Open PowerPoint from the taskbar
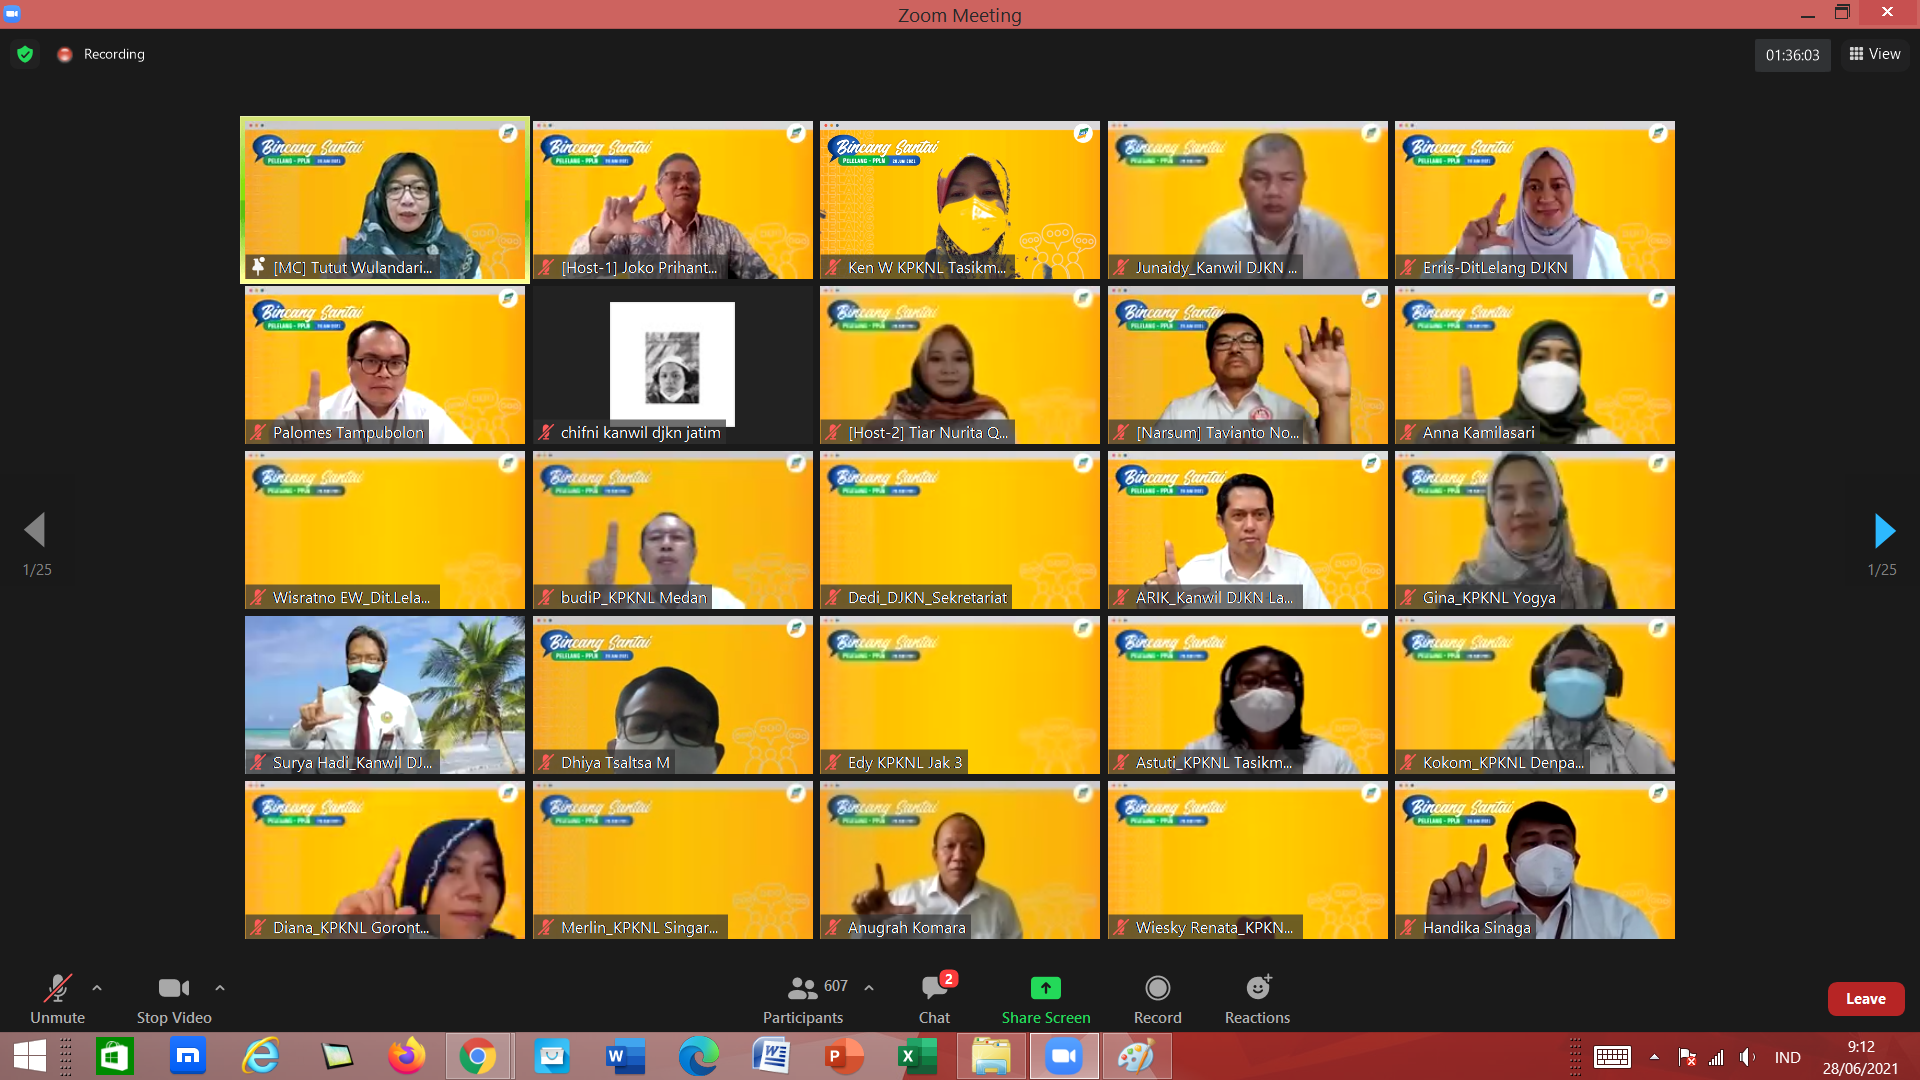This screenshot has width=1920, height=1080. 843,1056
